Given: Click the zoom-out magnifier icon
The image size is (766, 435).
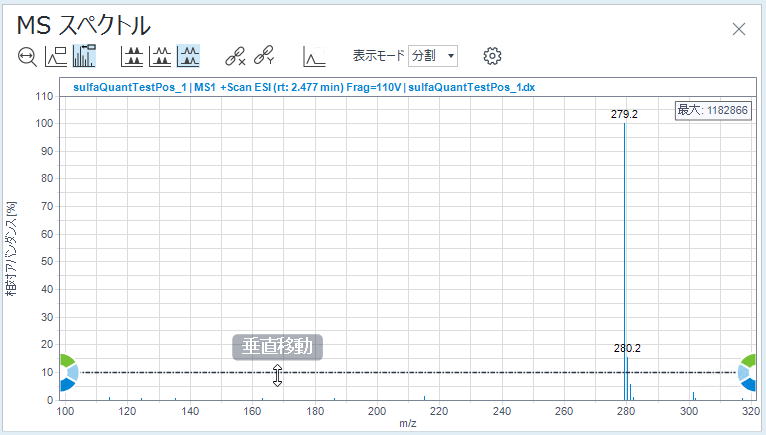Looking at the screenshot, I should [x=27, y=57].
